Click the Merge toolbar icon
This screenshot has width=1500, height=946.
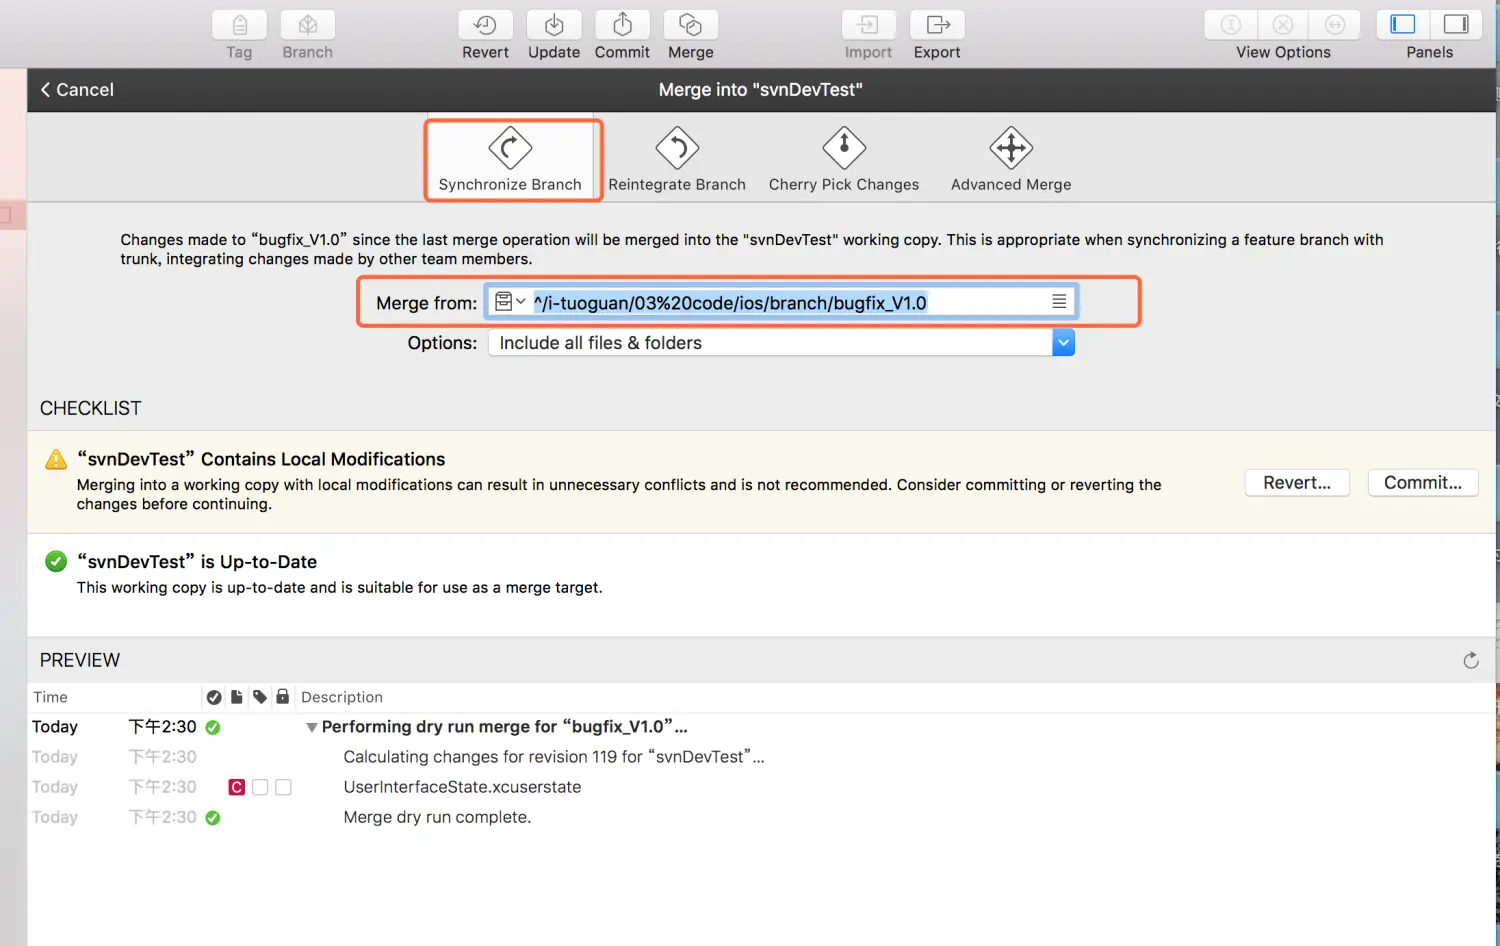point(690,25)
